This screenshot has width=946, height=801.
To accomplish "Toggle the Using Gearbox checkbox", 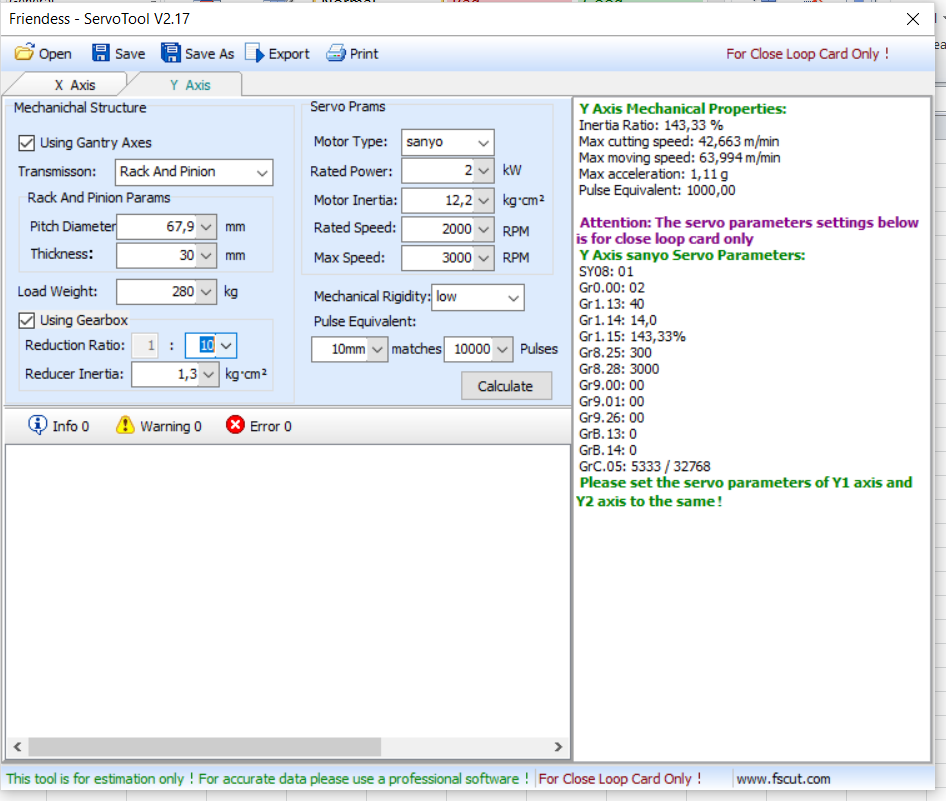I will 26,320.
